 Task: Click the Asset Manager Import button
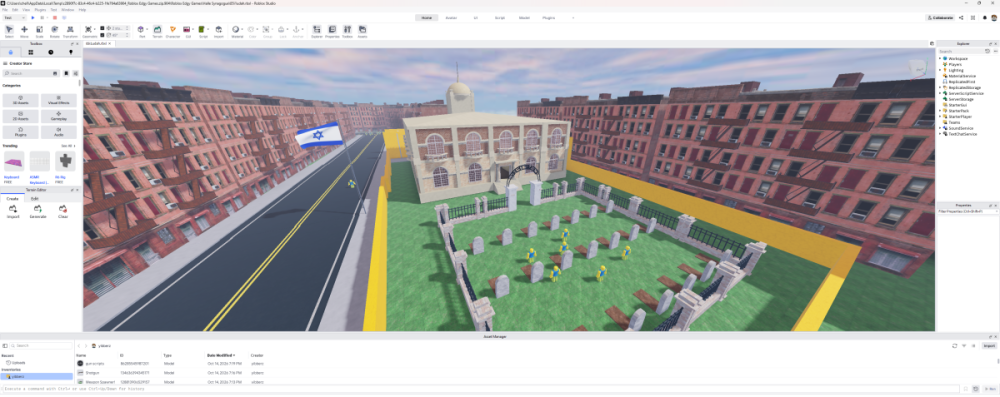989,345
